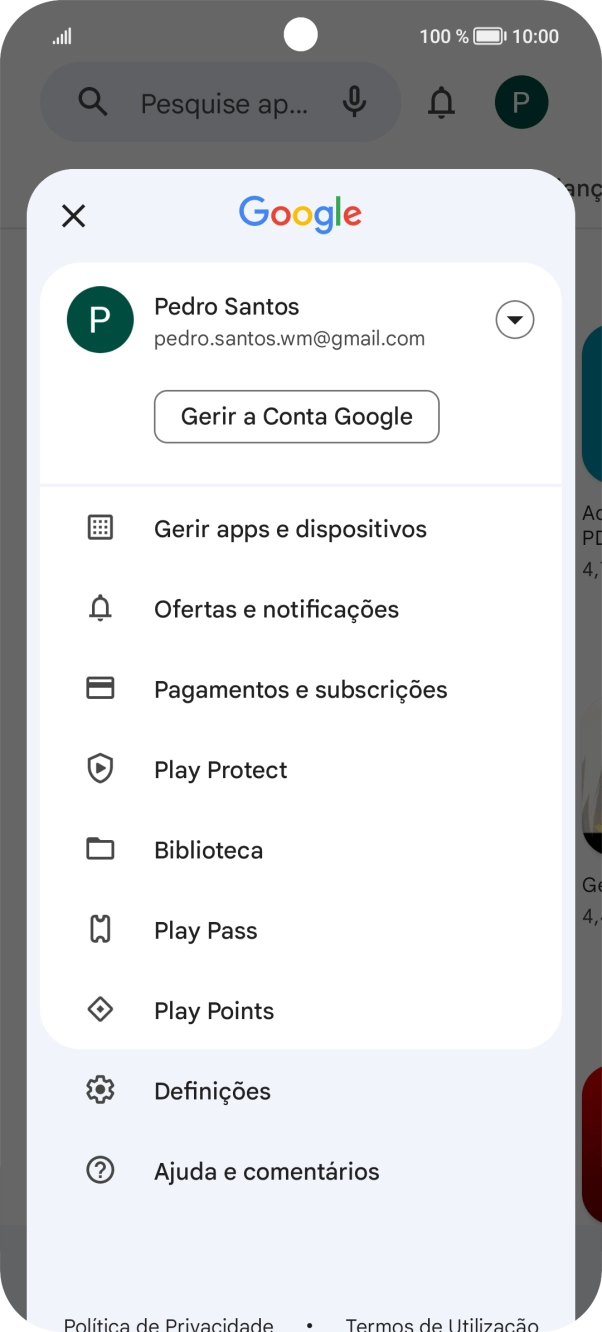Start voice search with the microphone icon
The image size is (602, 1332).
(x=355, y=102)
